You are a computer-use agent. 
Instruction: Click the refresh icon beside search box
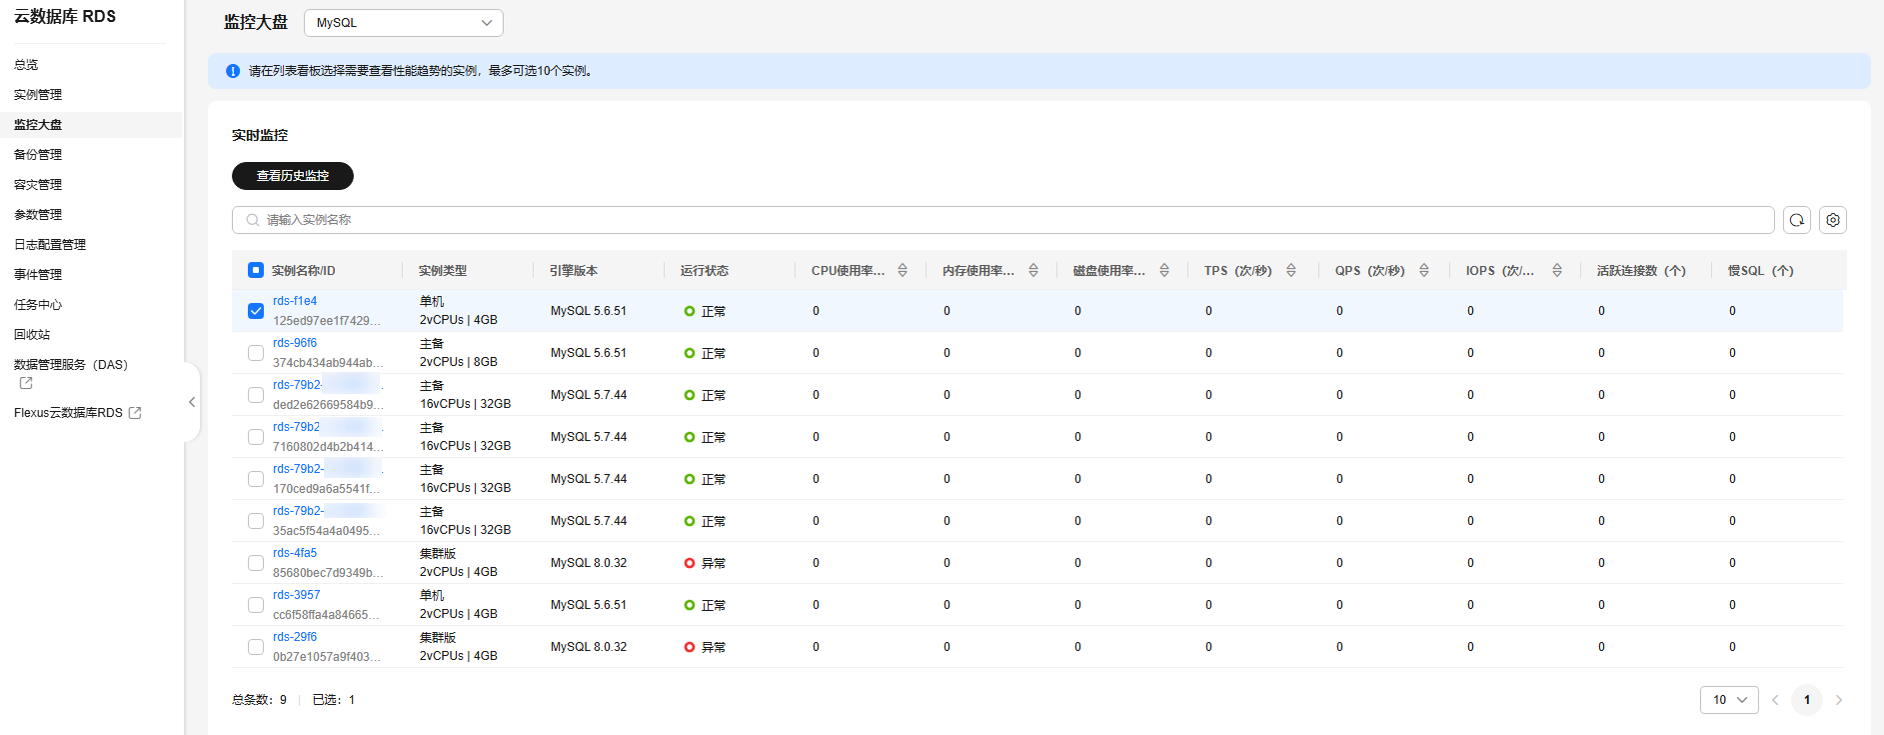pyautogui.click(x=1797, y=220)
